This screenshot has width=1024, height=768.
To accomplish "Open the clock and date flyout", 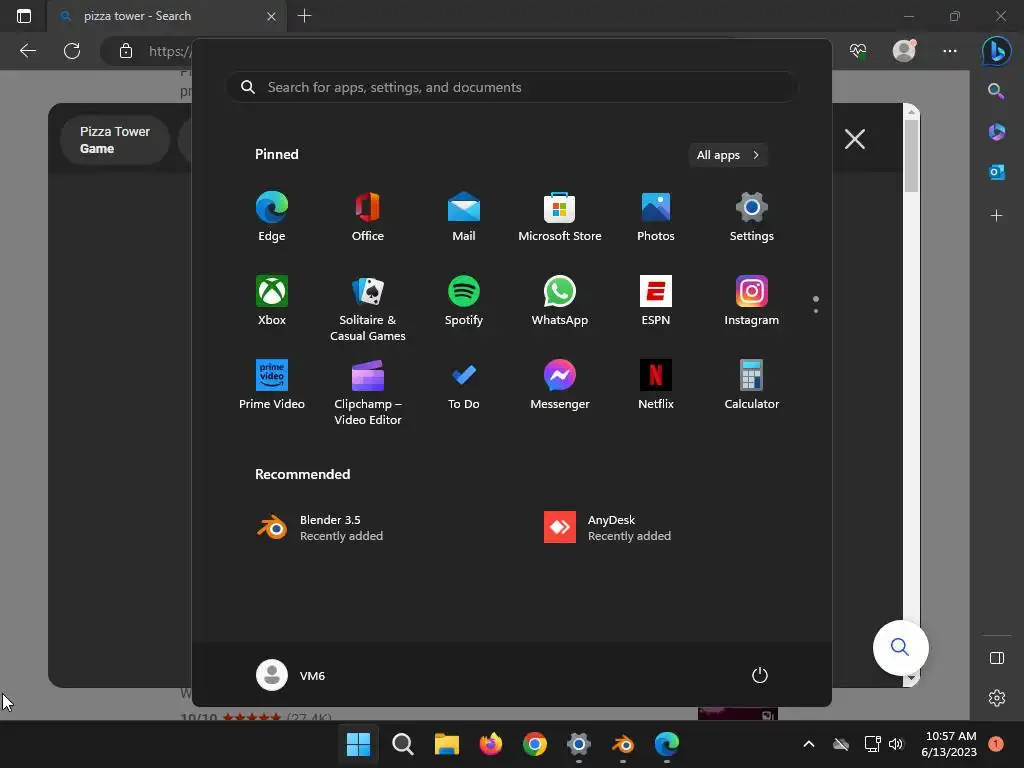I will pyautogui.click(x=949, y=744).
